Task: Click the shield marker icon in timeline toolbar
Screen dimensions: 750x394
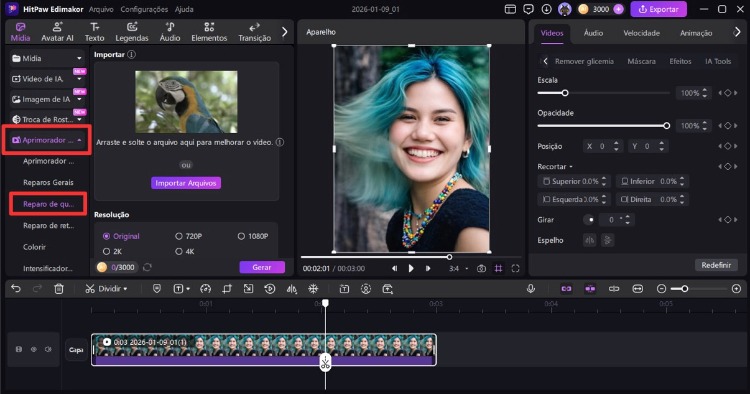Action: (156, 289)
